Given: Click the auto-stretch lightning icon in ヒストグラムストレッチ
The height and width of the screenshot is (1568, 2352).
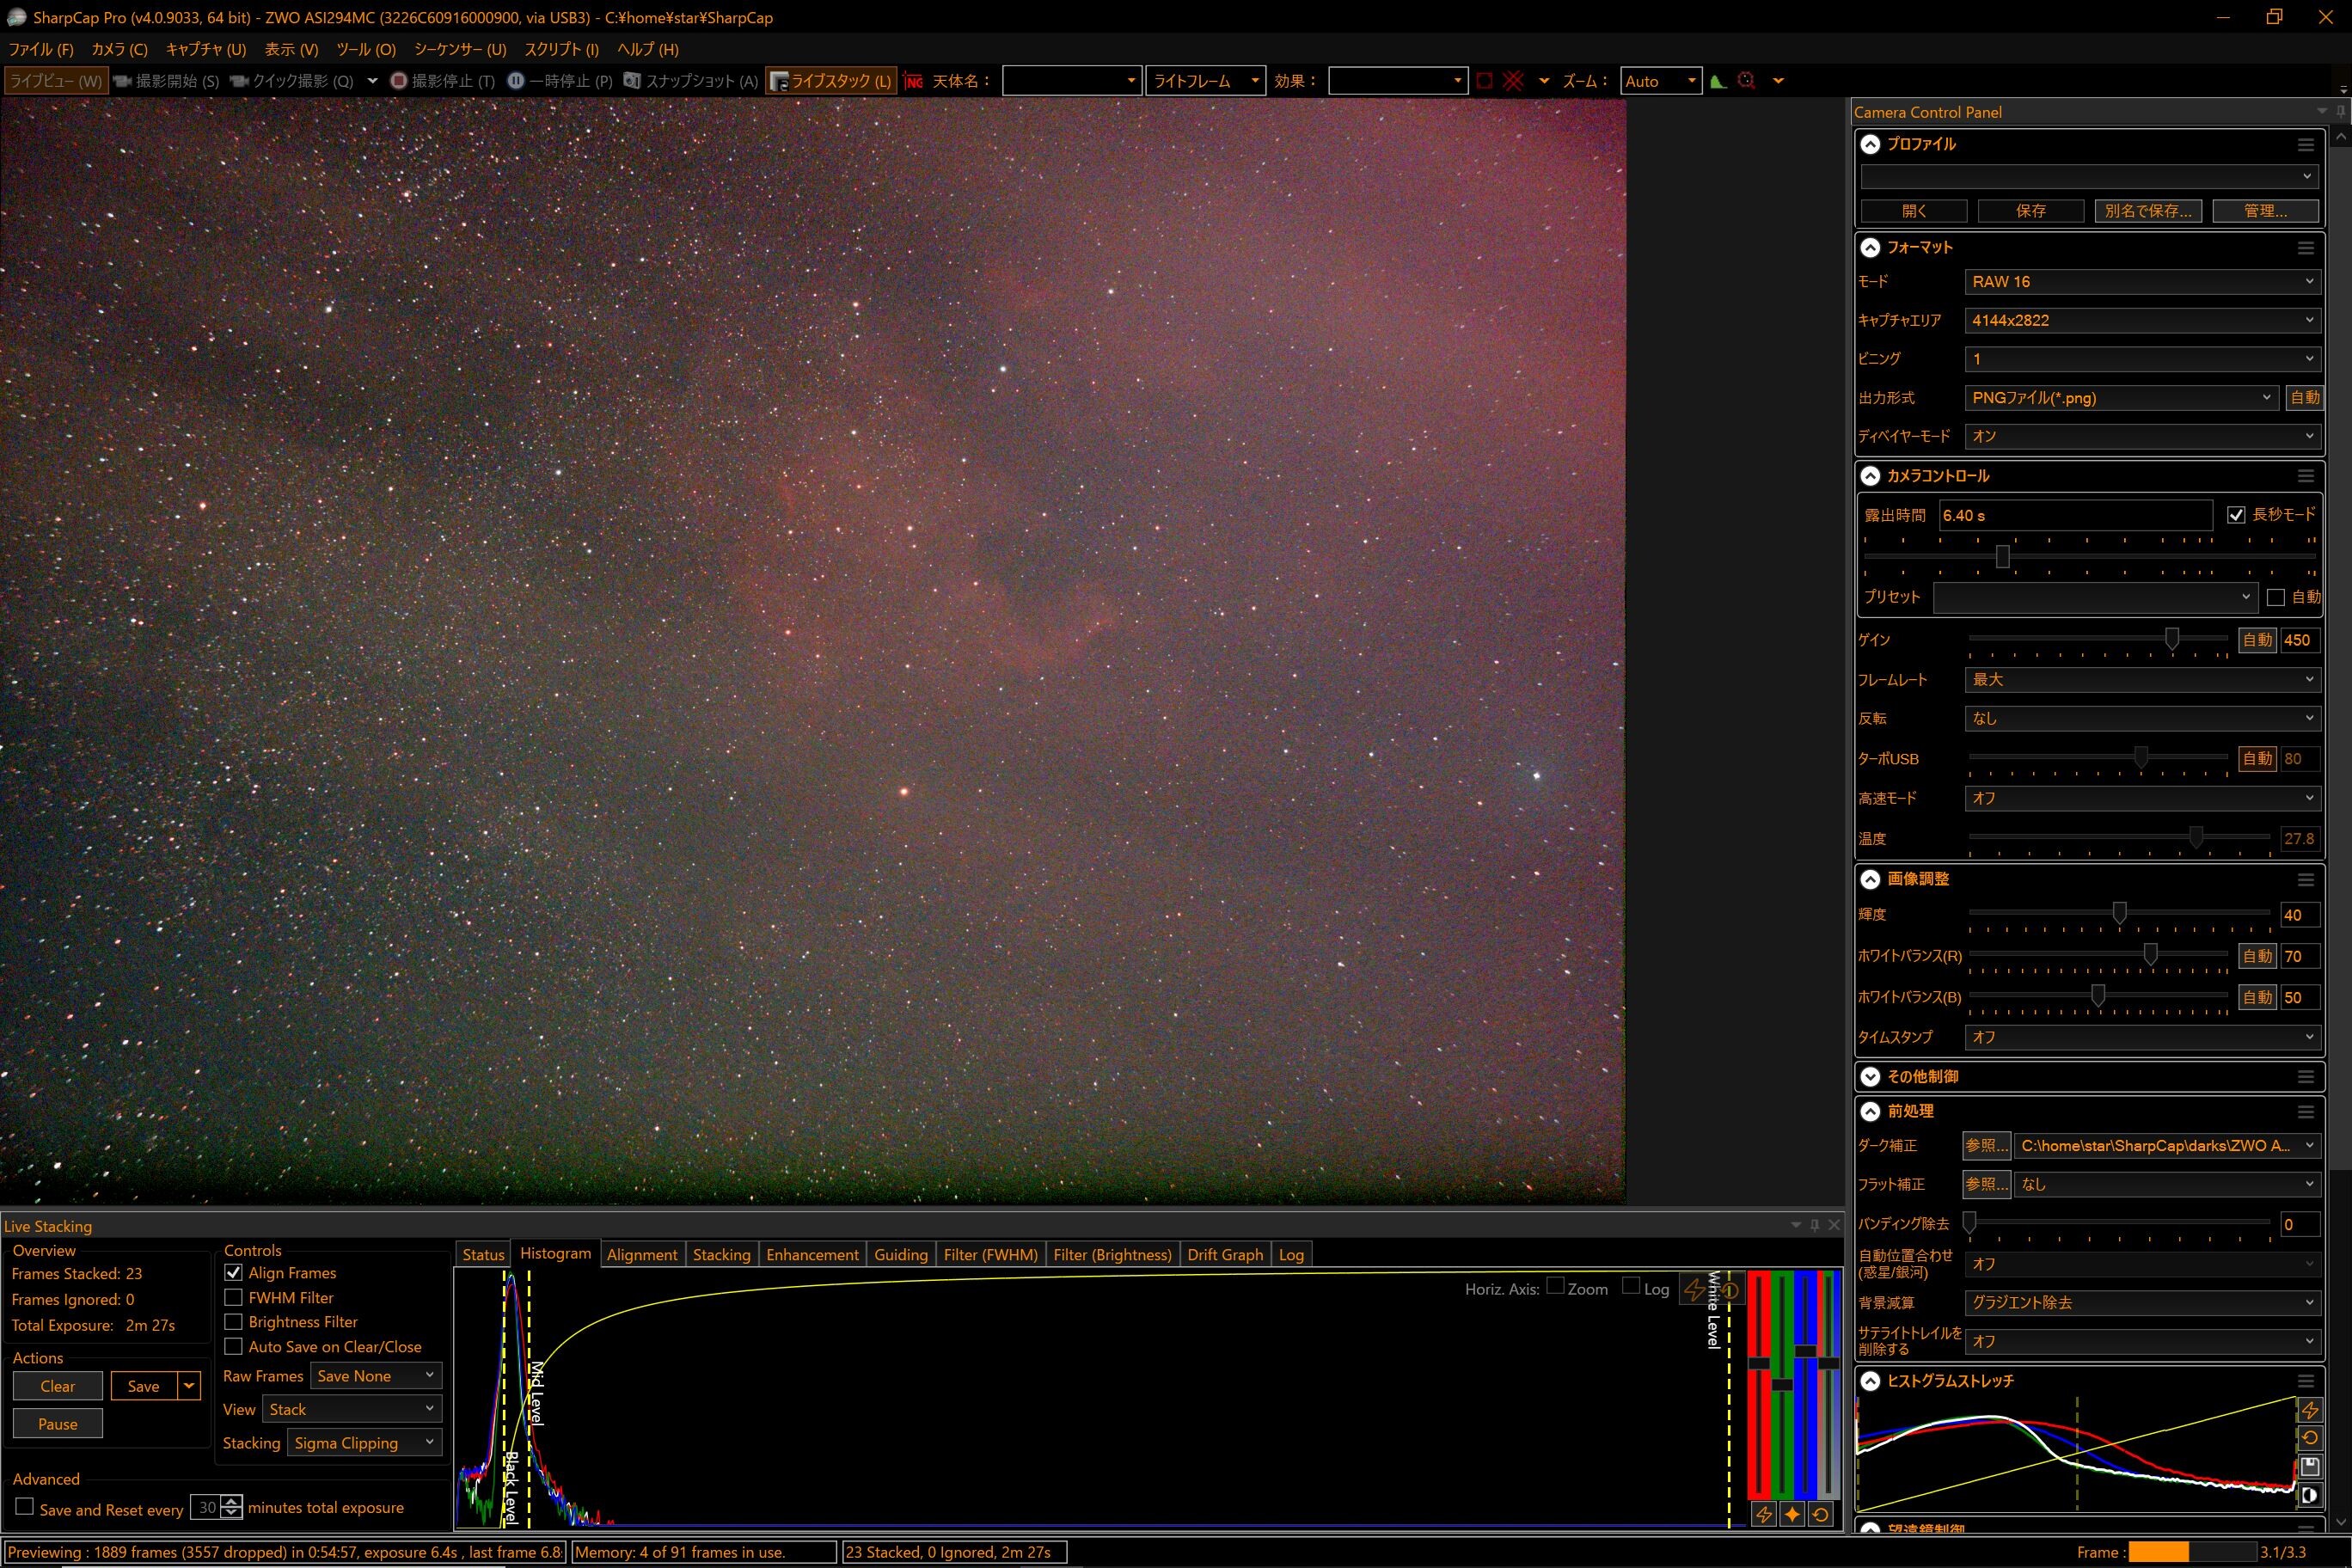Looking at the screenshot, I should pyautogui.click(x=2310, y=1410).
